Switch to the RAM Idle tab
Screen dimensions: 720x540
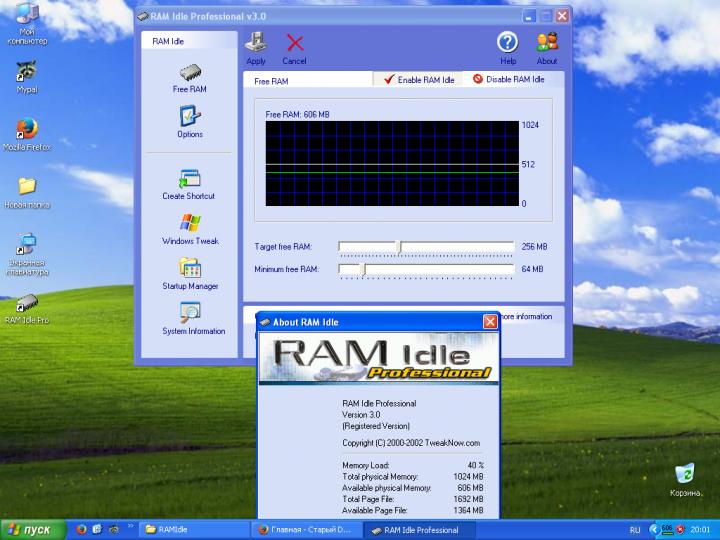point(168,42)
